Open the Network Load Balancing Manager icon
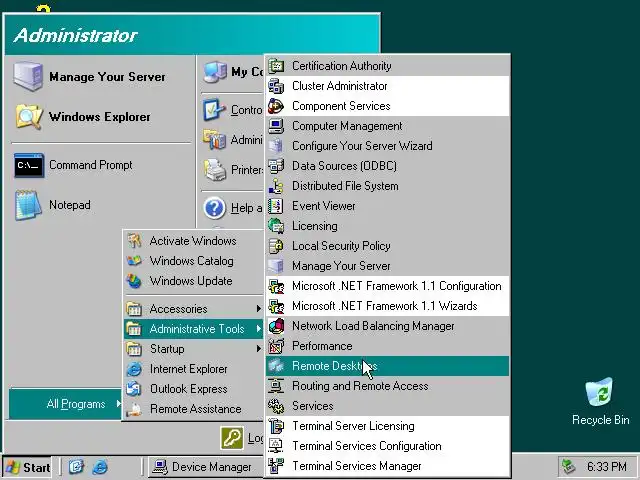Image resolution: width=640 pixels, height=480 pixels. coord(276,326)
